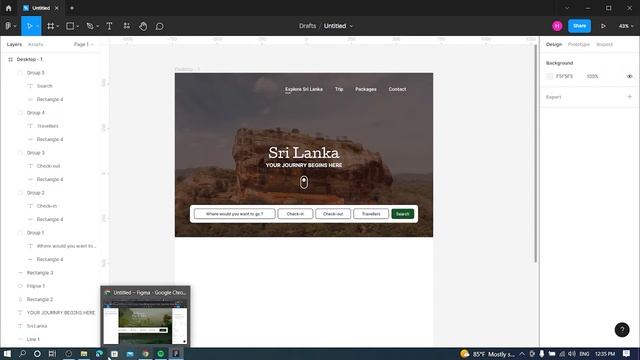Expand the tab list chevron in title bar
This screenshot has width=640, height=360.
coord(567,8)
